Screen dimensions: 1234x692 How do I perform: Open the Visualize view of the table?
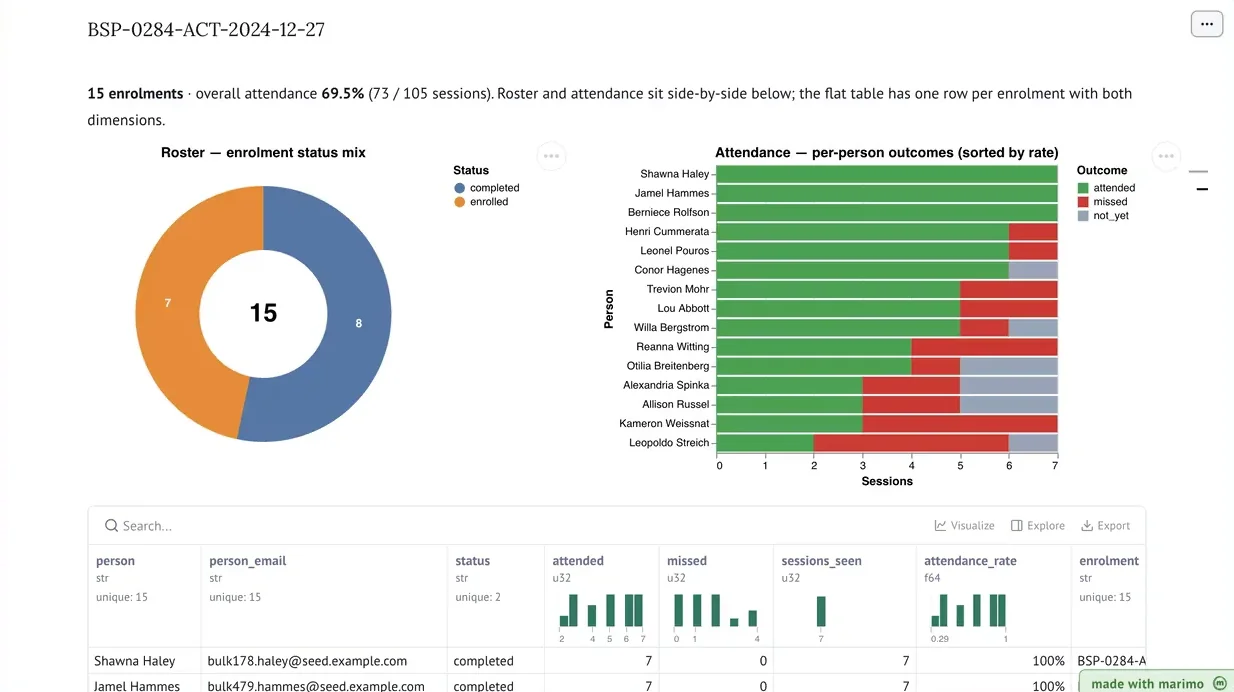[964, 526]
